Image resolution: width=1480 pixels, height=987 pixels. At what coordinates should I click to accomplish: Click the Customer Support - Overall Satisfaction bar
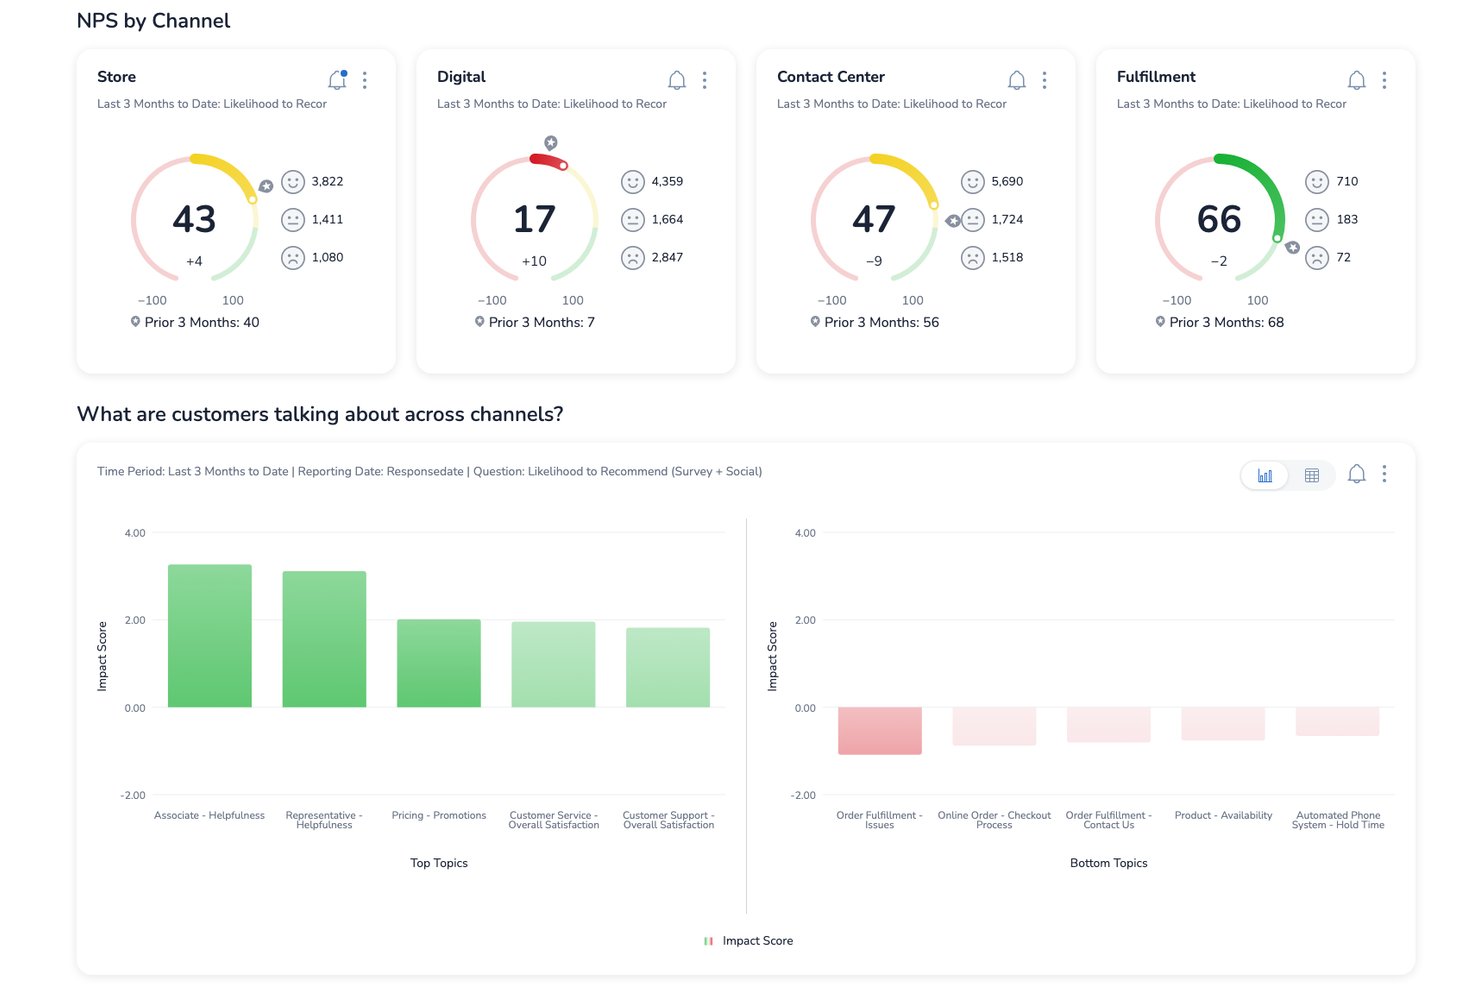668,667
